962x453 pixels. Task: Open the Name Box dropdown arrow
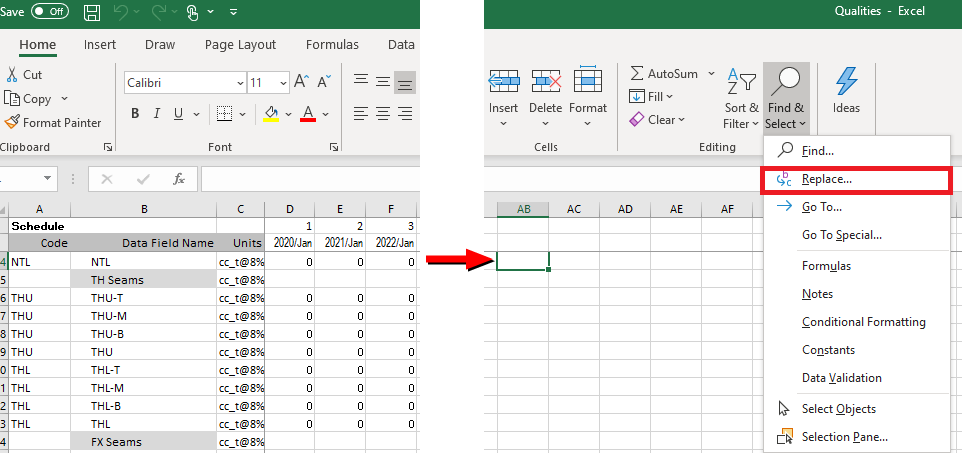coord(47,179)
